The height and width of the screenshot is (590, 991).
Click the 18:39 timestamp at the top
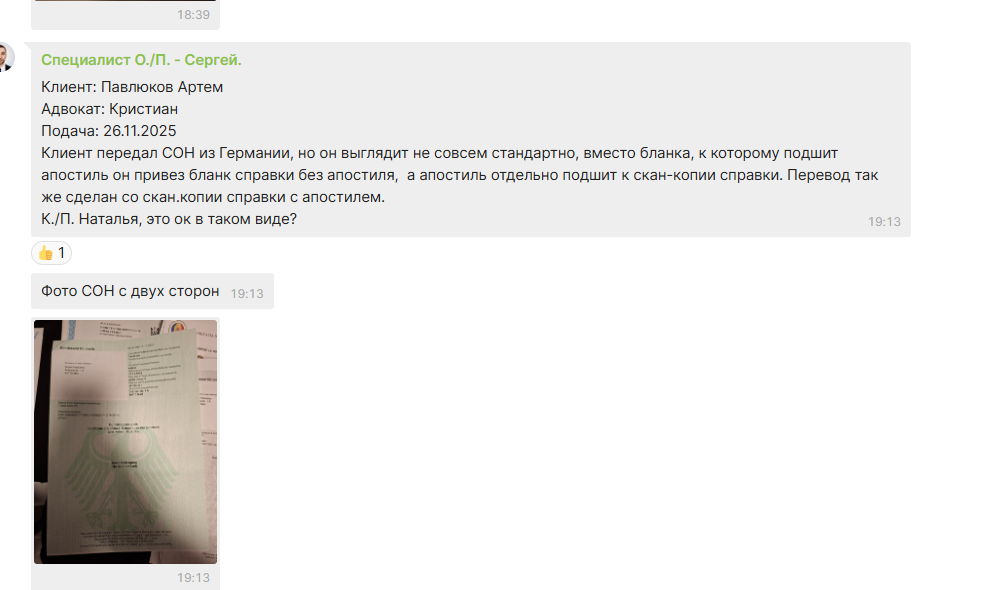click(193, 15)
